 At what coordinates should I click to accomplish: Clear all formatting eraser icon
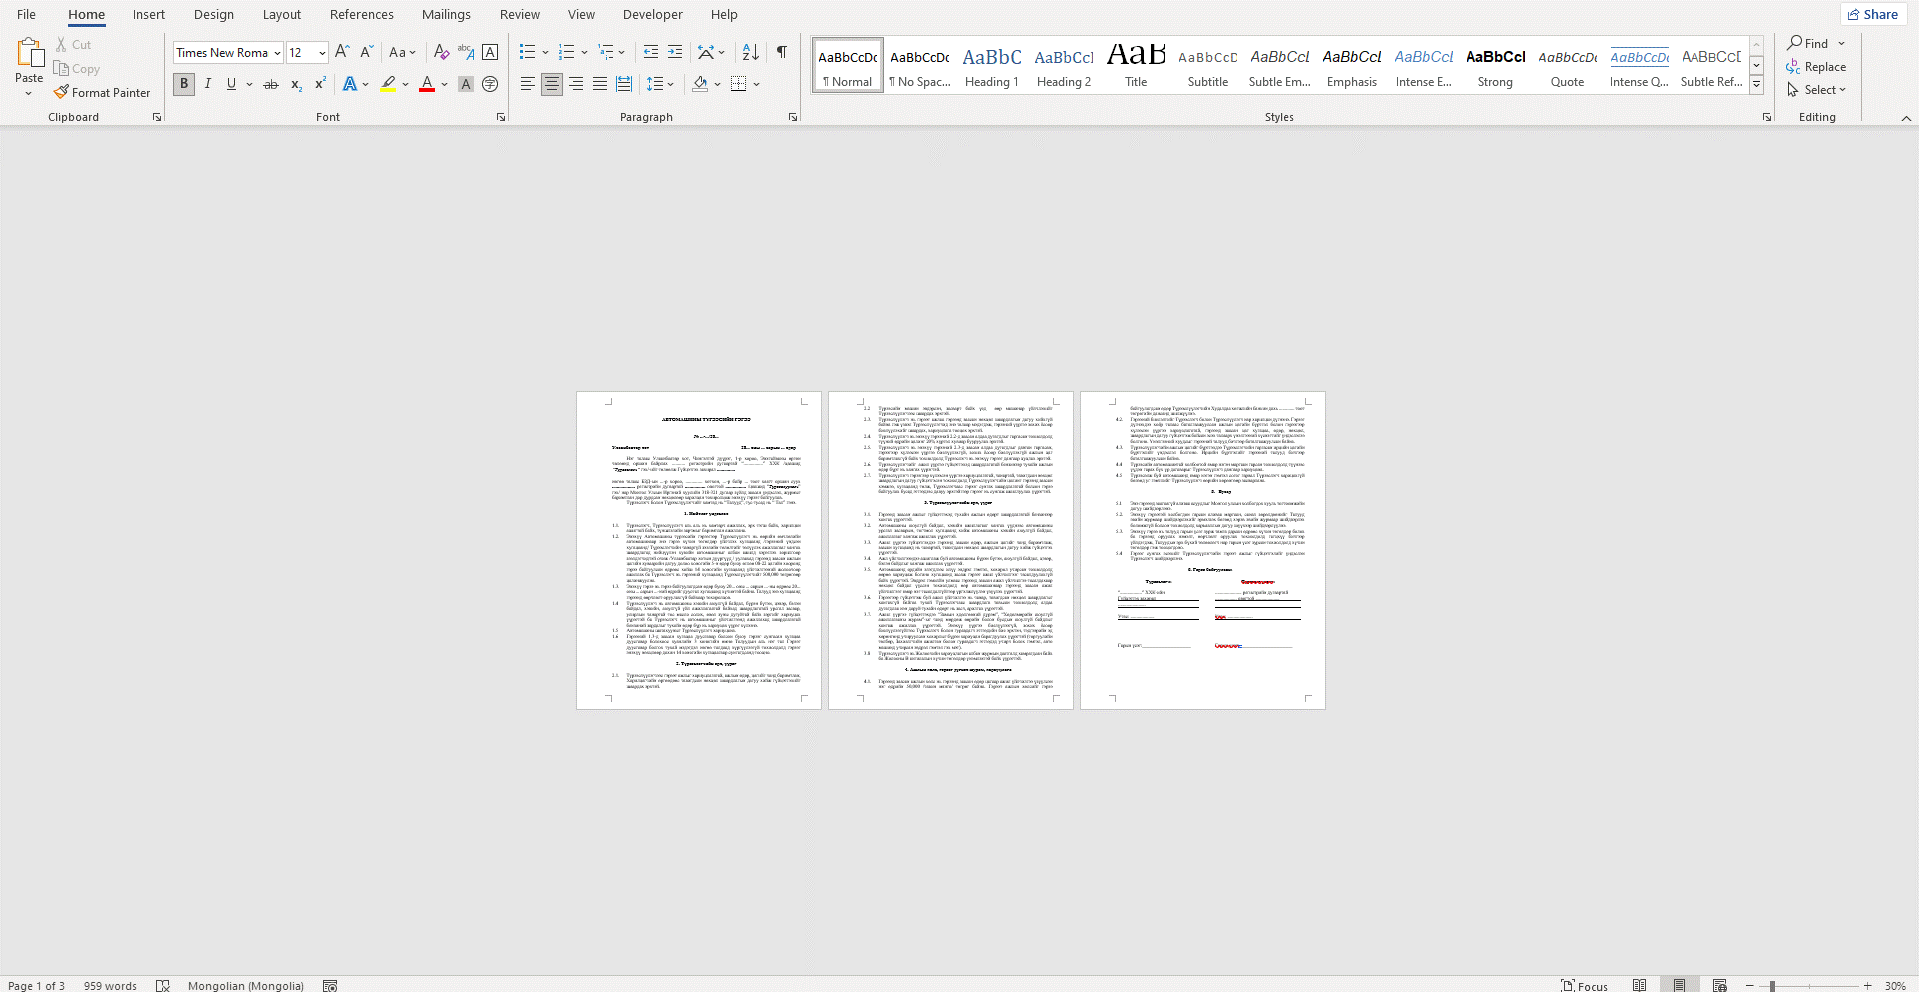tap(441, 52)
